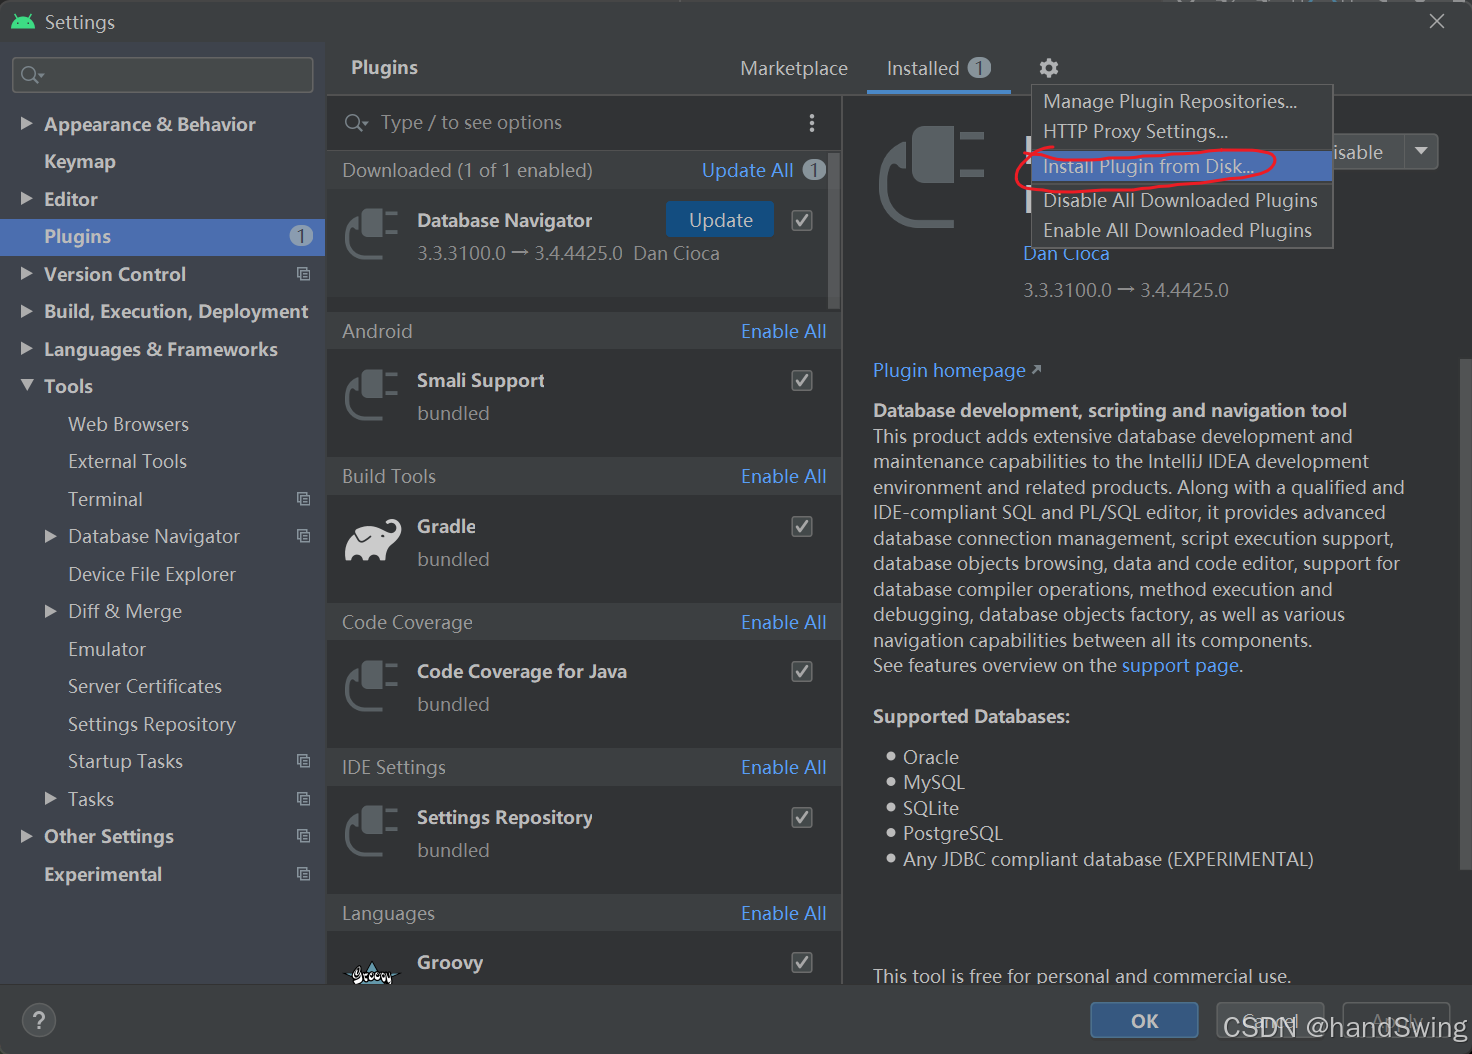Click the project-level icon beside Startup Tasks
Viewport: 1472px width, 1054px height.
tap(303, 761)
